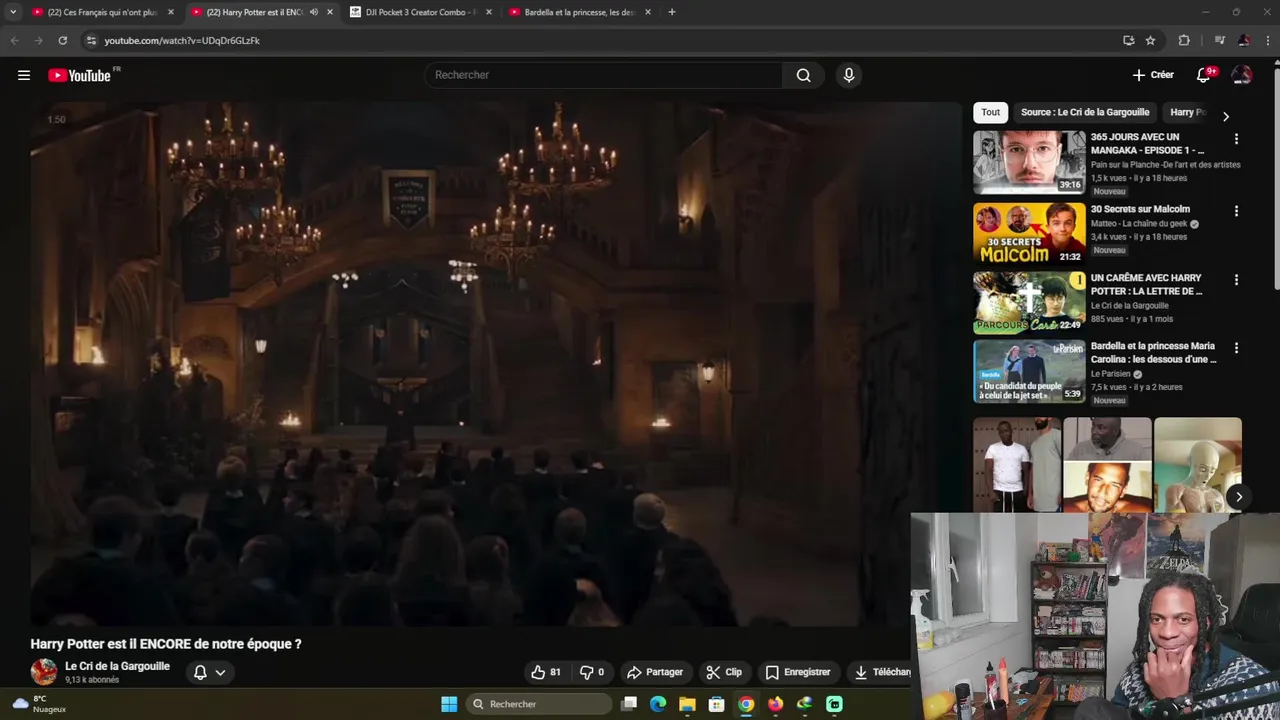Switch to DJI Pocket 3 Creator Combo tab
Image resolution: width=1280 pixels, height=720 pixels.
point(420,12)
